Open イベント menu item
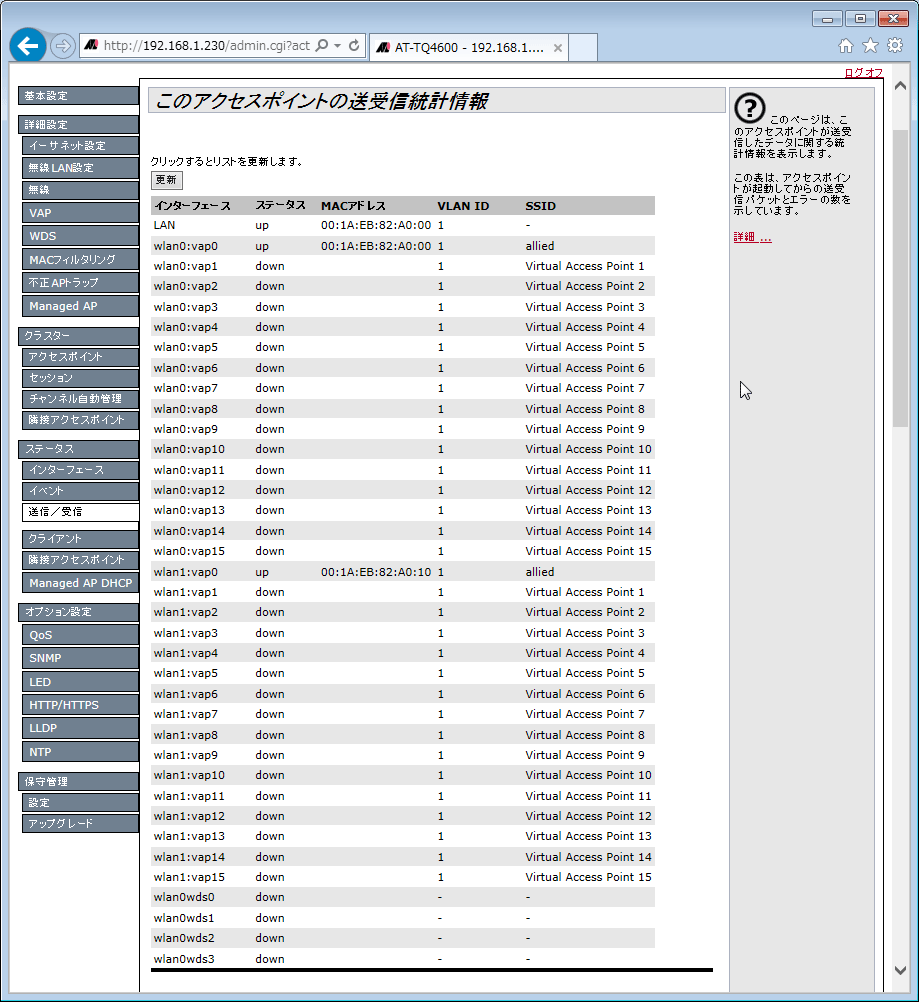Viewport: 919px width, 1002px height. (80, 491)
